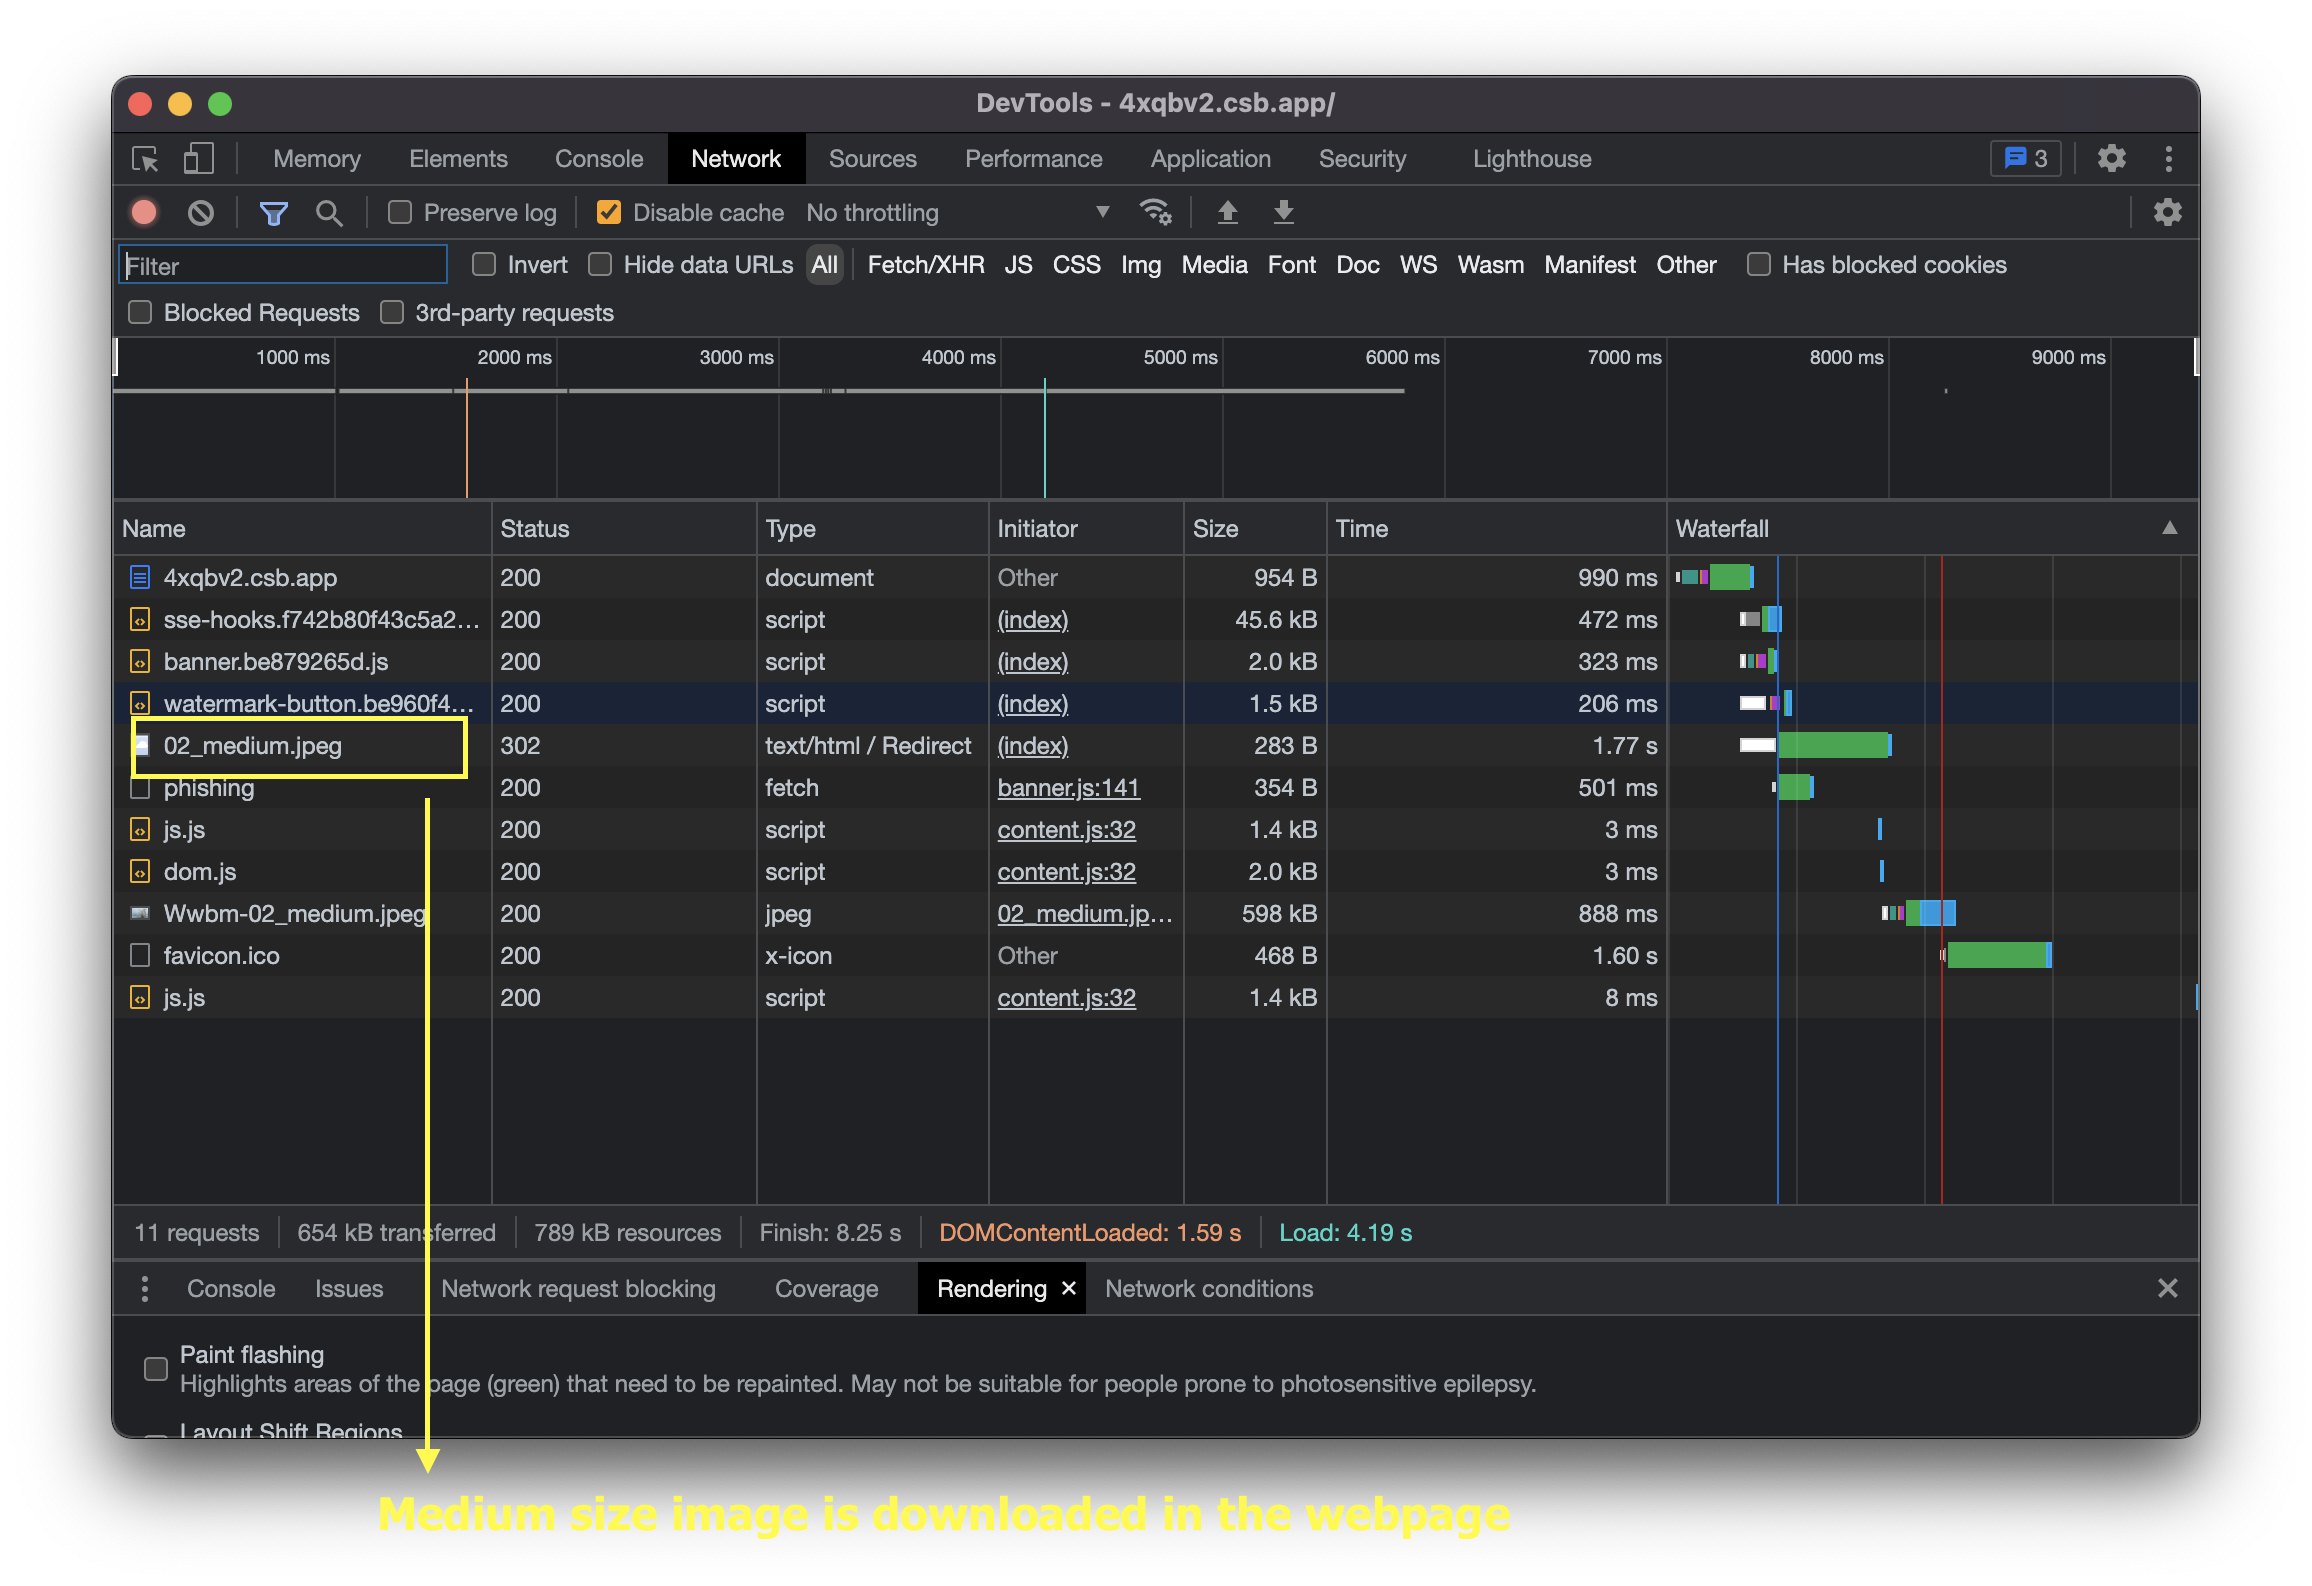Click script icon of dom.js row
This screenshot has height=1586, width=2312.
click(140, 871)
